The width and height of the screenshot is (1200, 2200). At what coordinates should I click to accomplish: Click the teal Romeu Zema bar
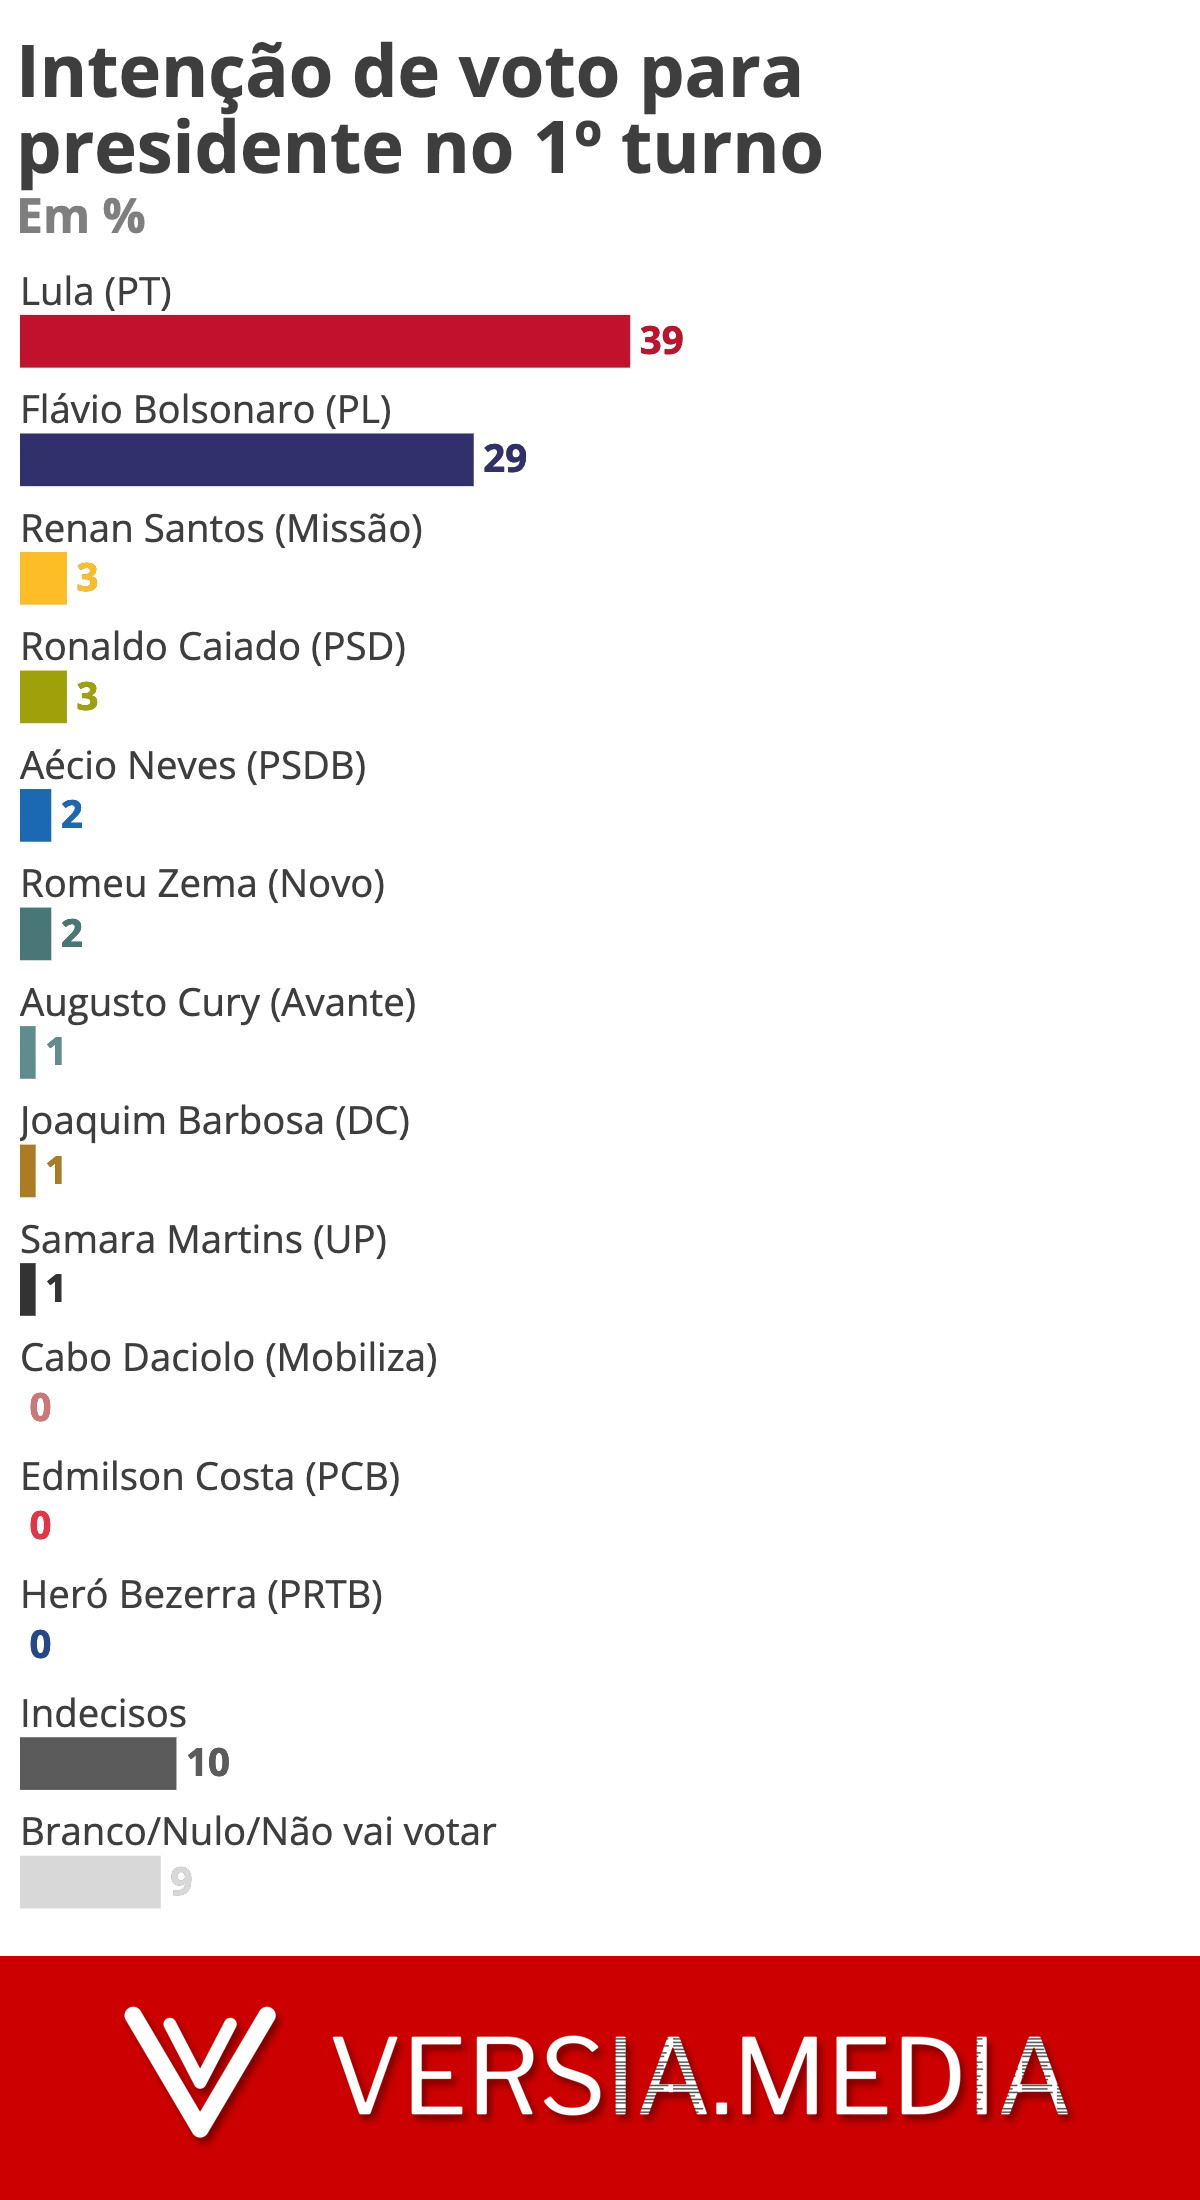pyautogui.click(x=35, y=934)
